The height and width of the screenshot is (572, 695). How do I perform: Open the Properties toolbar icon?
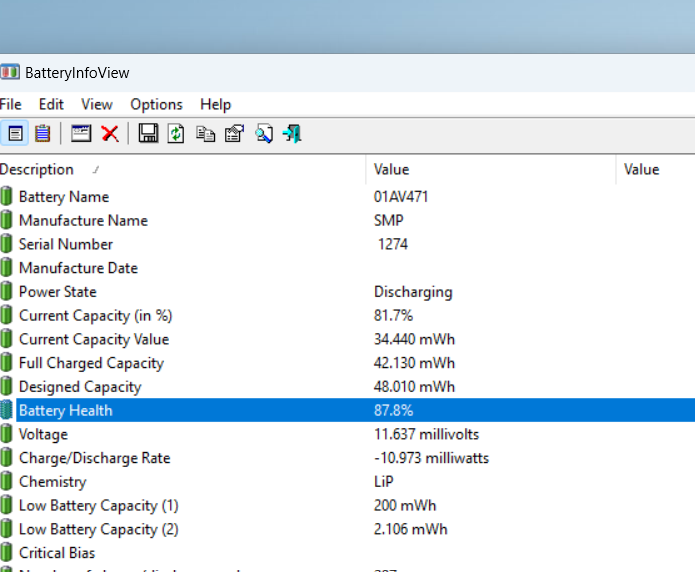tap(234, 133)
